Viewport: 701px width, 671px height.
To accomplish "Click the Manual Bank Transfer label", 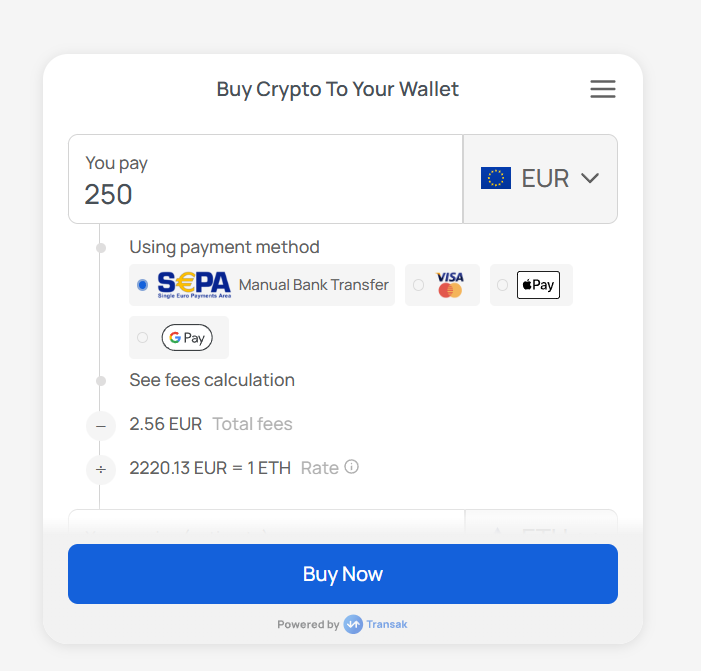I will tap(314, 285).
